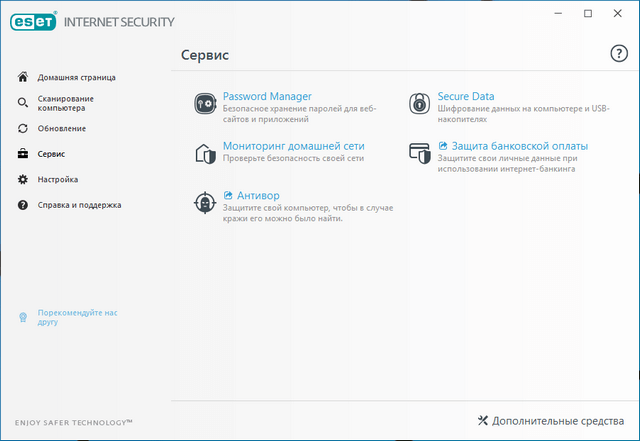Open help via the question mark icon
This screenshot has width=640, height=441.
(x=618, y=54)
